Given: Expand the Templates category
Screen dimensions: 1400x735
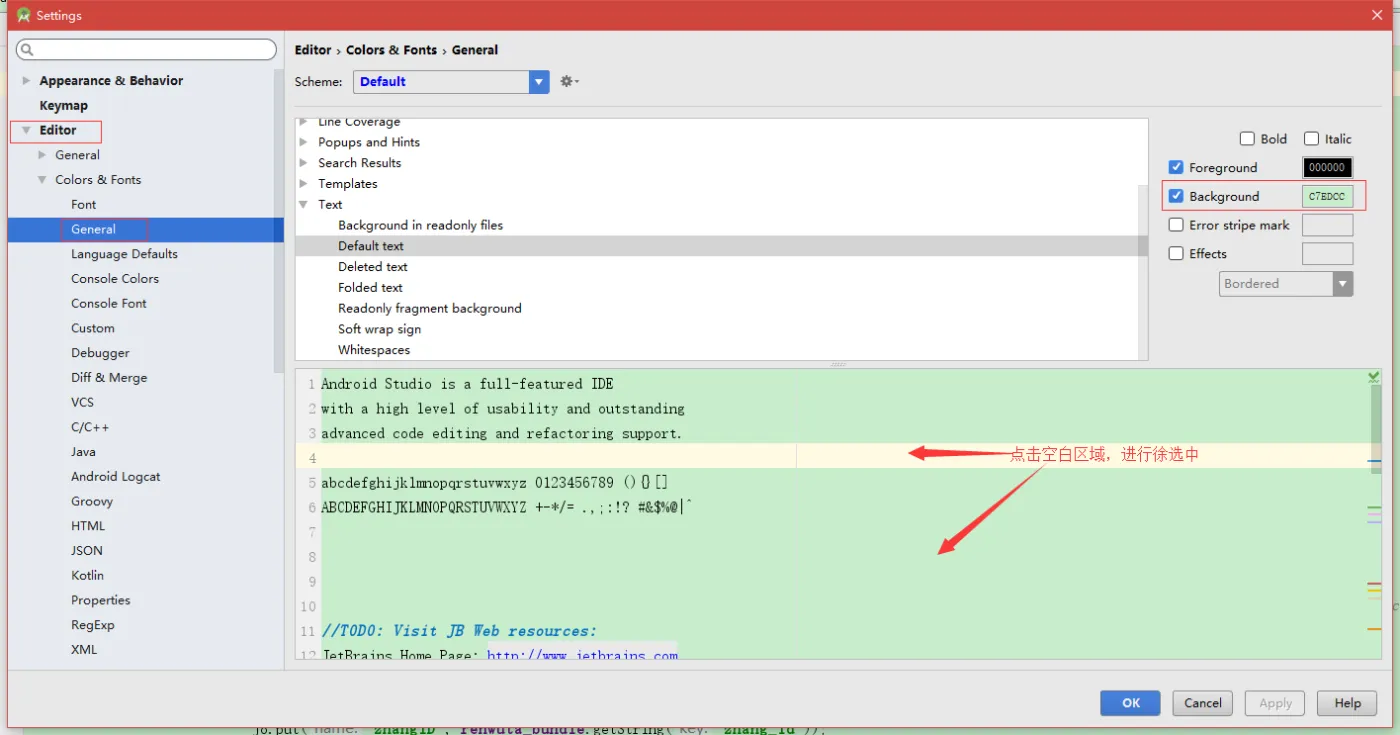Looking at the screenshot, I should tap(304, 184).
